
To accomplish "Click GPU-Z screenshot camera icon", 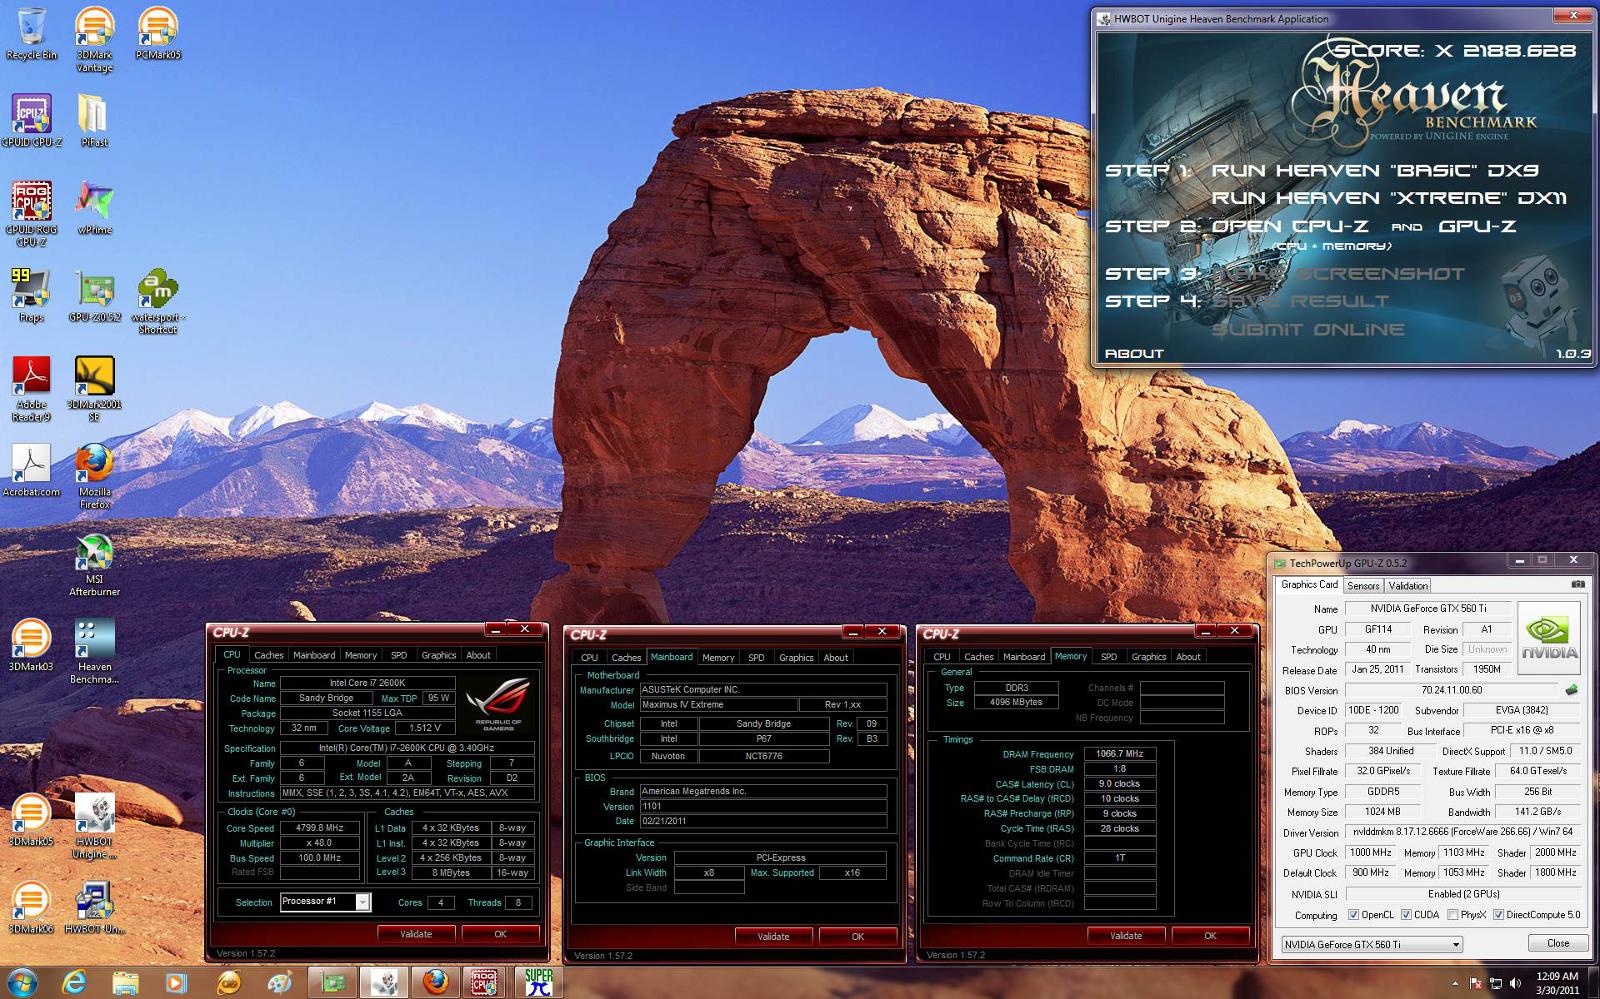I will pyautogui.click(x=1577, y=585).
